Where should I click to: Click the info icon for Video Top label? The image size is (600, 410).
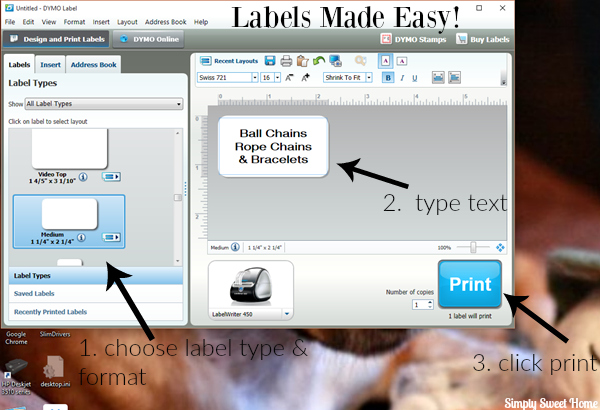tap(83, 176)
